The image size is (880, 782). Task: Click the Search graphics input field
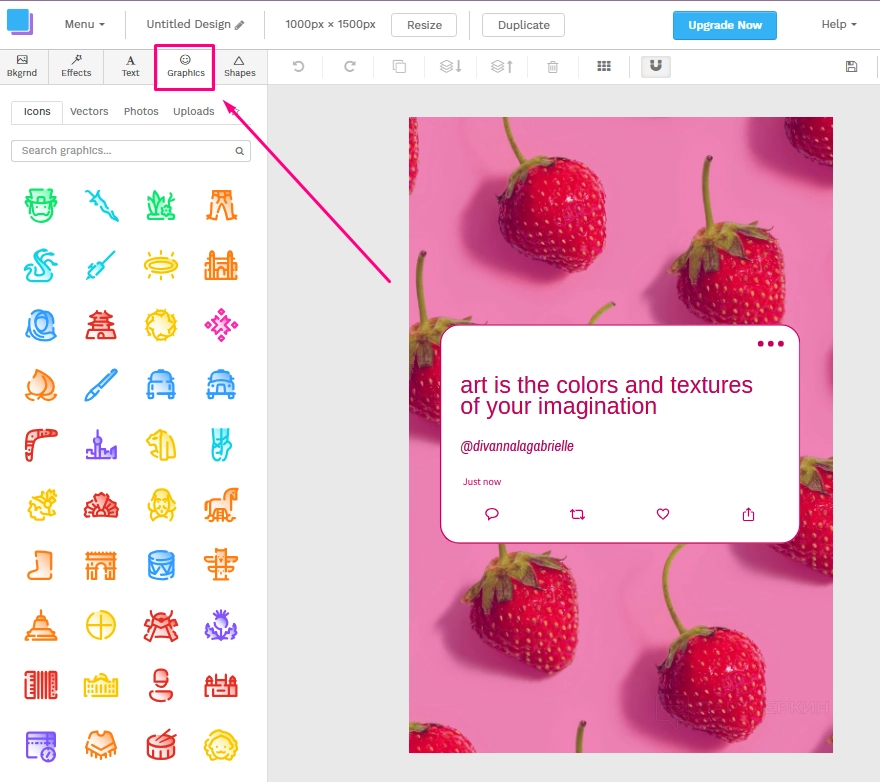click(125, 151)
